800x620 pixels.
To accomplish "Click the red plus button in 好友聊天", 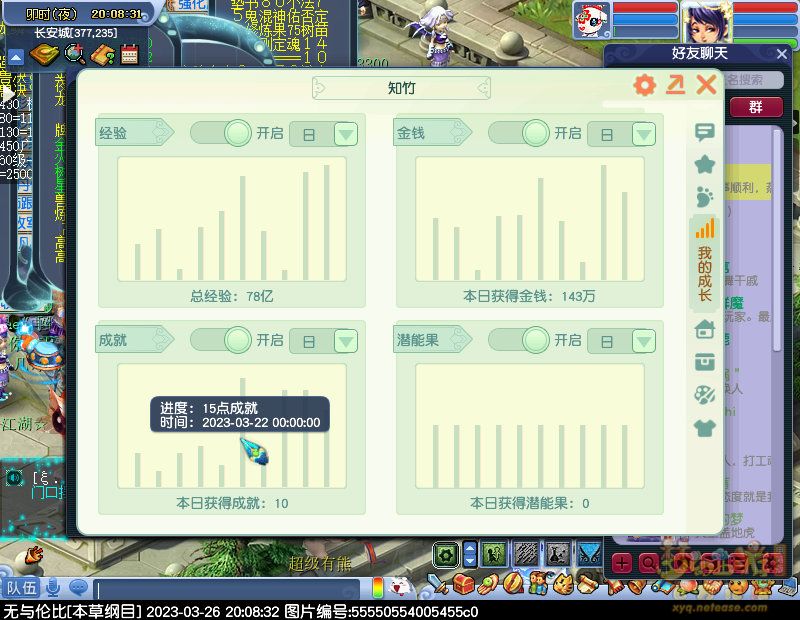I will [622, 564].
